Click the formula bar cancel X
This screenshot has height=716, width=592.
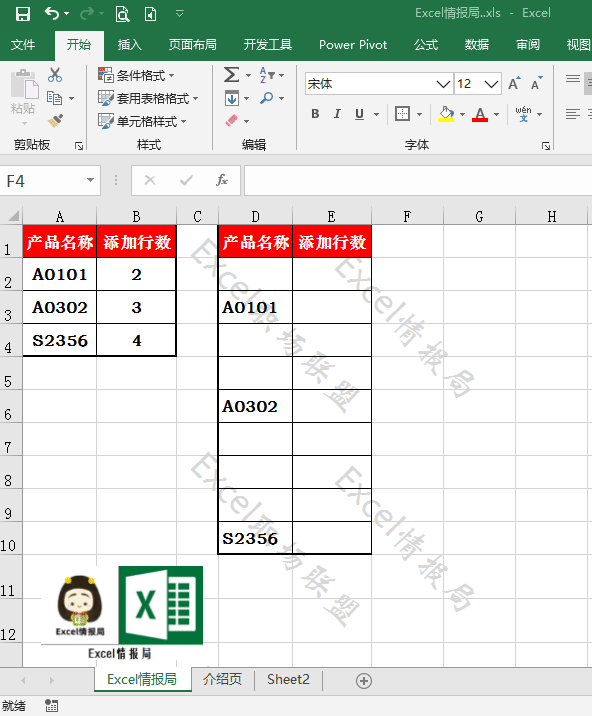[150, 180]
